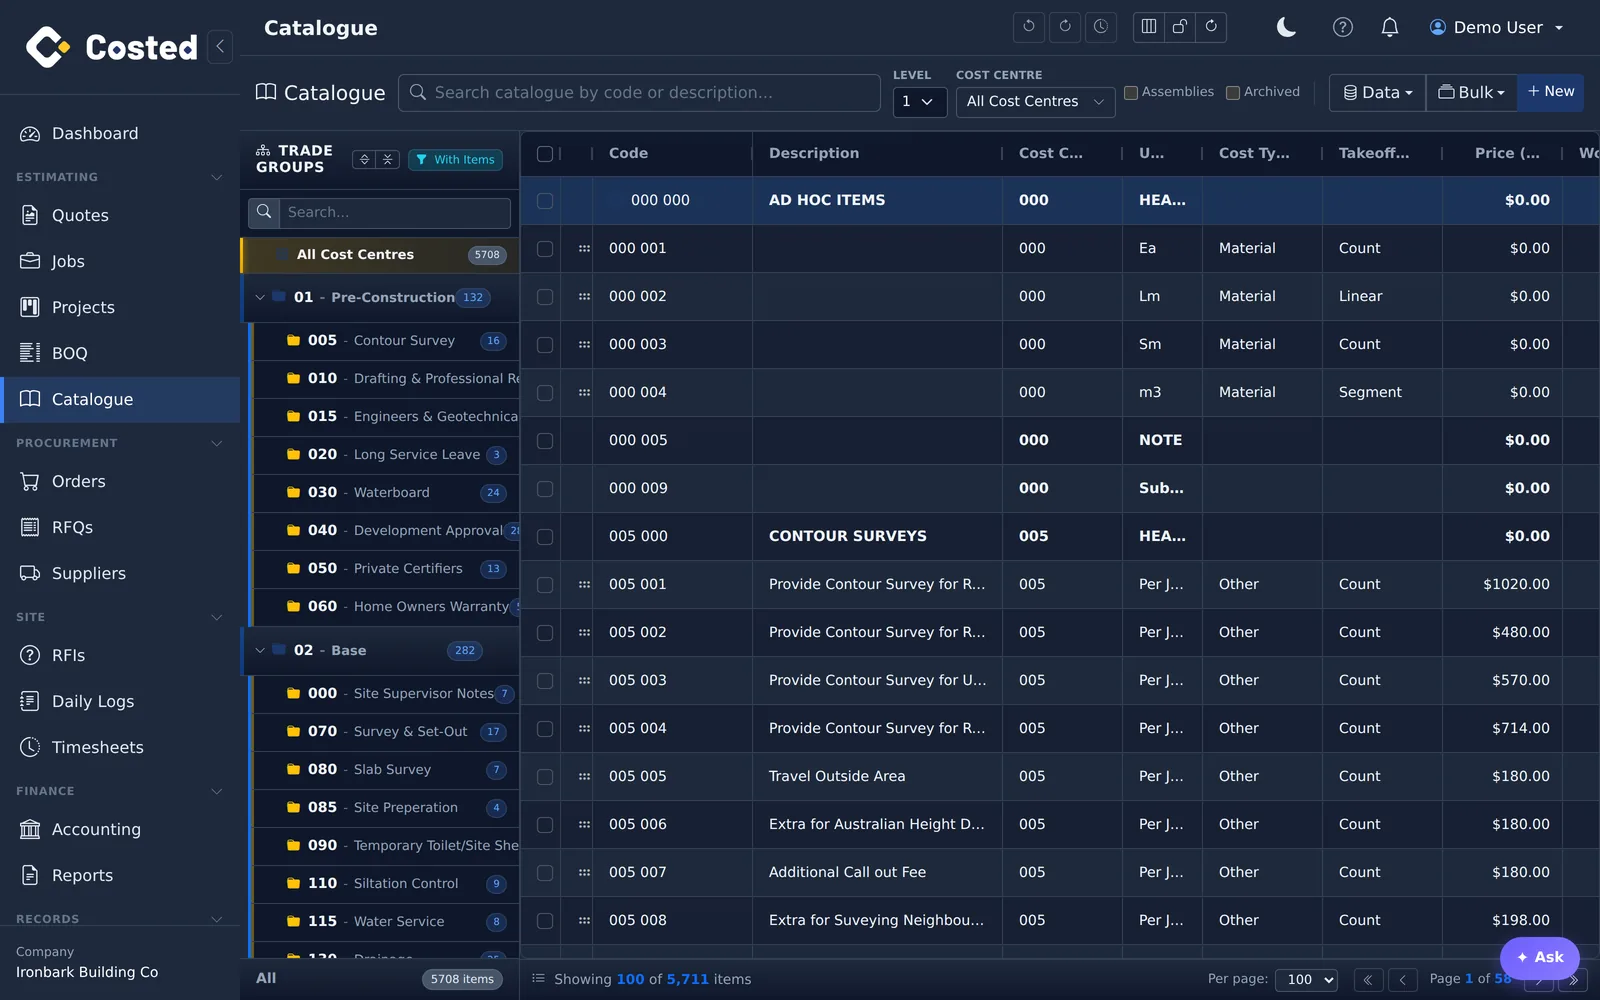Click the refresh icon next to padlock
The image size is (1600, 1000).
[1211, 27]
